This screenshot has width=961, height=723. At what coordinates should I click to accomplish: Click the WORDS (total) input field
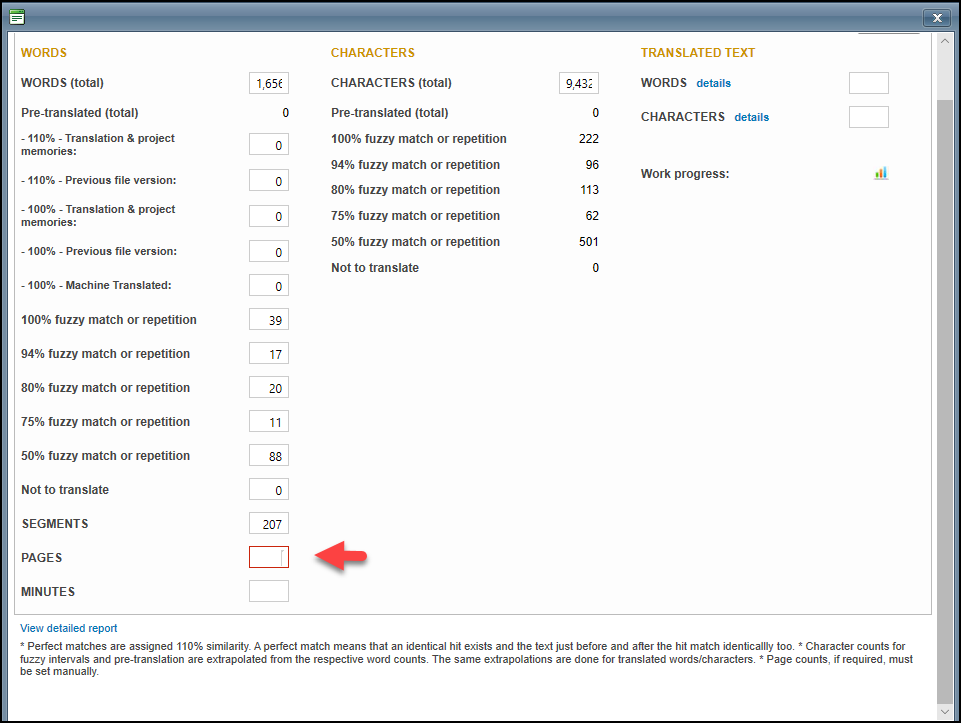tap(269, 84)
